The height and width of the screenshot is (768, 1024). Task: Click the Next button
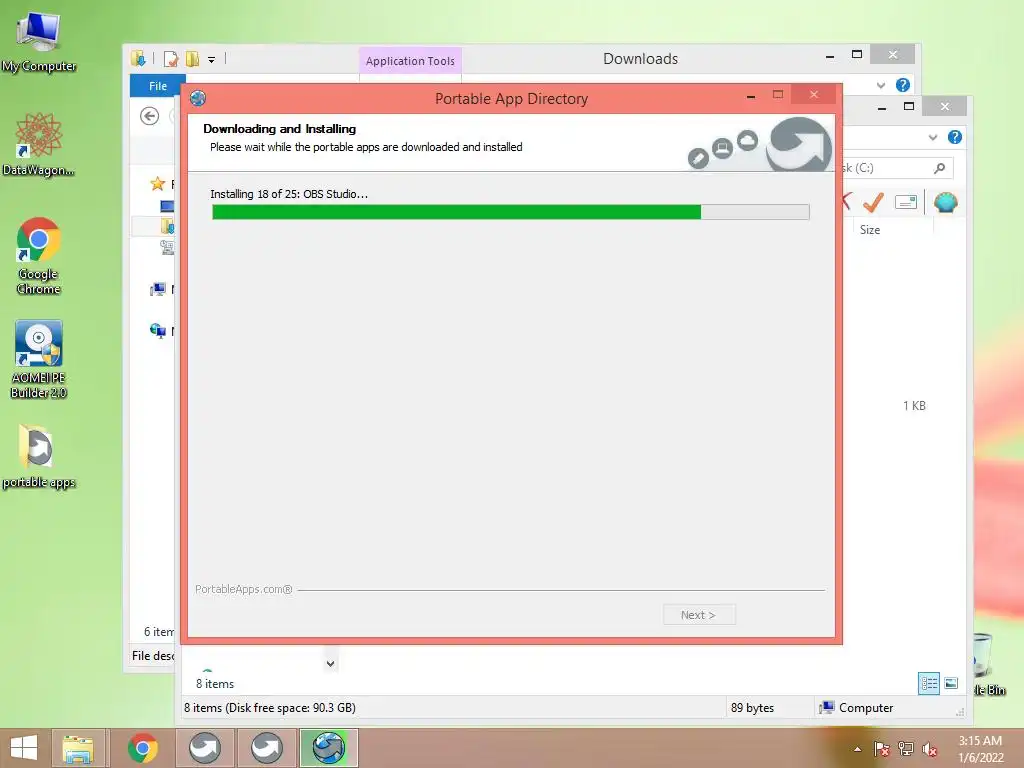tap(699, 615)
